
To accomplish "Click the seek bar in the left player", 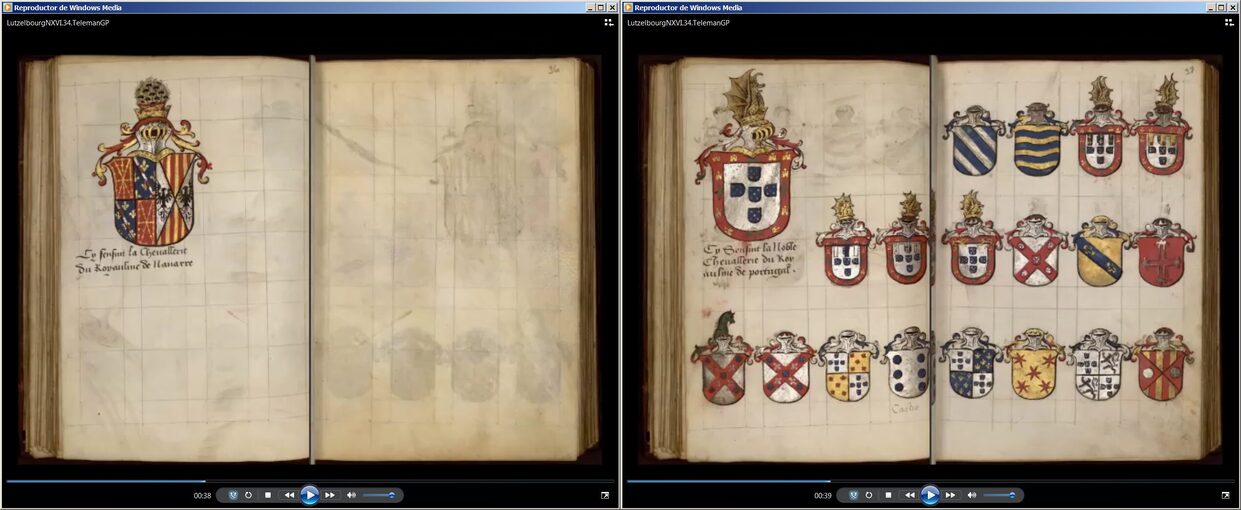I will point(310,481).
